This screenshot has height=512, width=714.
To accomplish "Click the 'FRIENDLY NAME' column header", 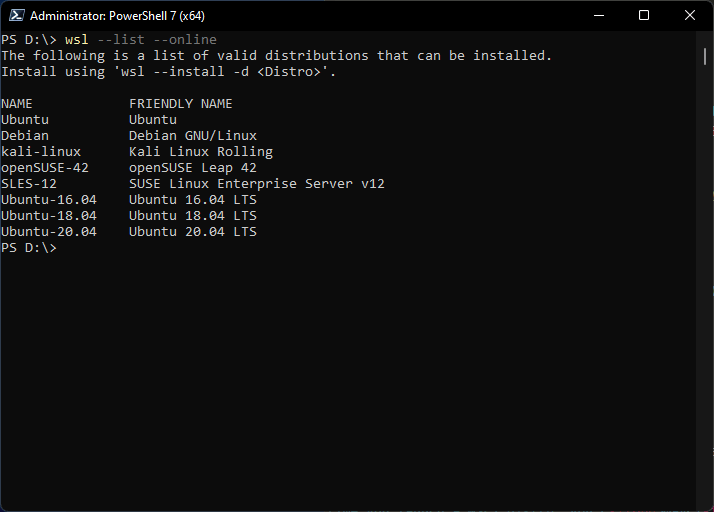I will pyautogui.click(x=181, y=104).
